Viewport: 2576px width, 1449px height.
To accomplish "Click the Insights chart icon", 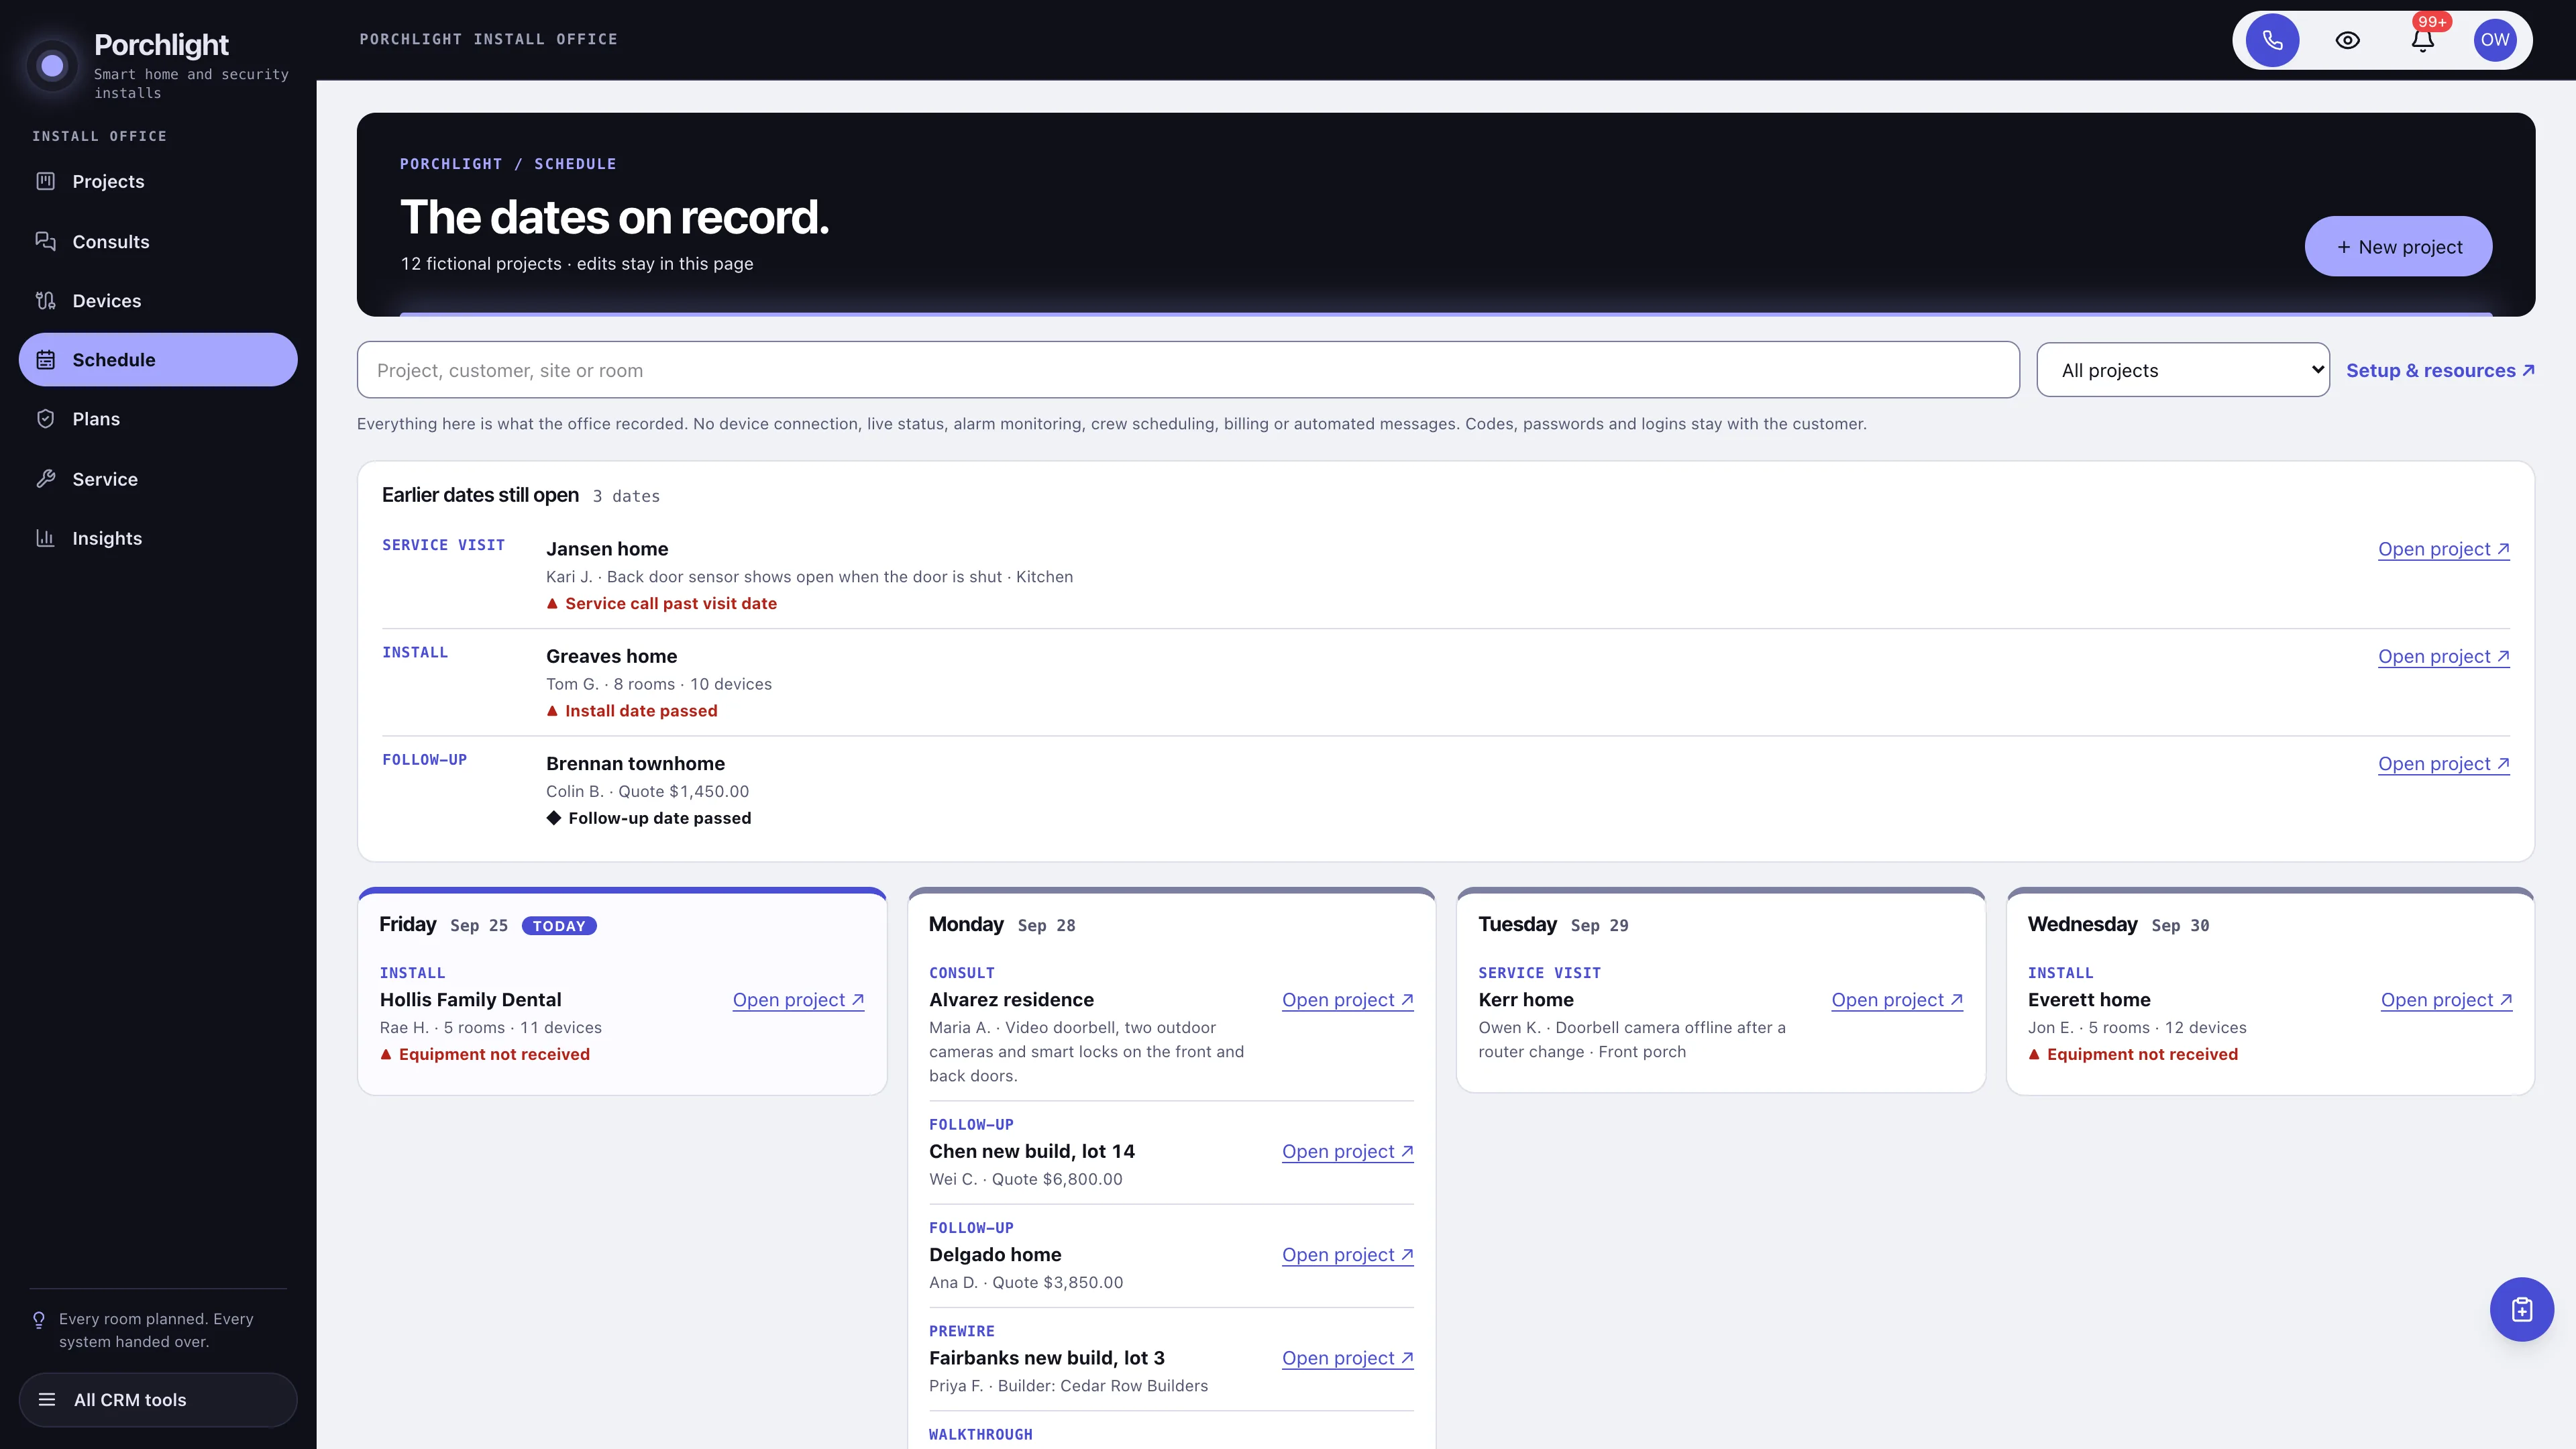I will pyautogui.click(x=45, y=538).
